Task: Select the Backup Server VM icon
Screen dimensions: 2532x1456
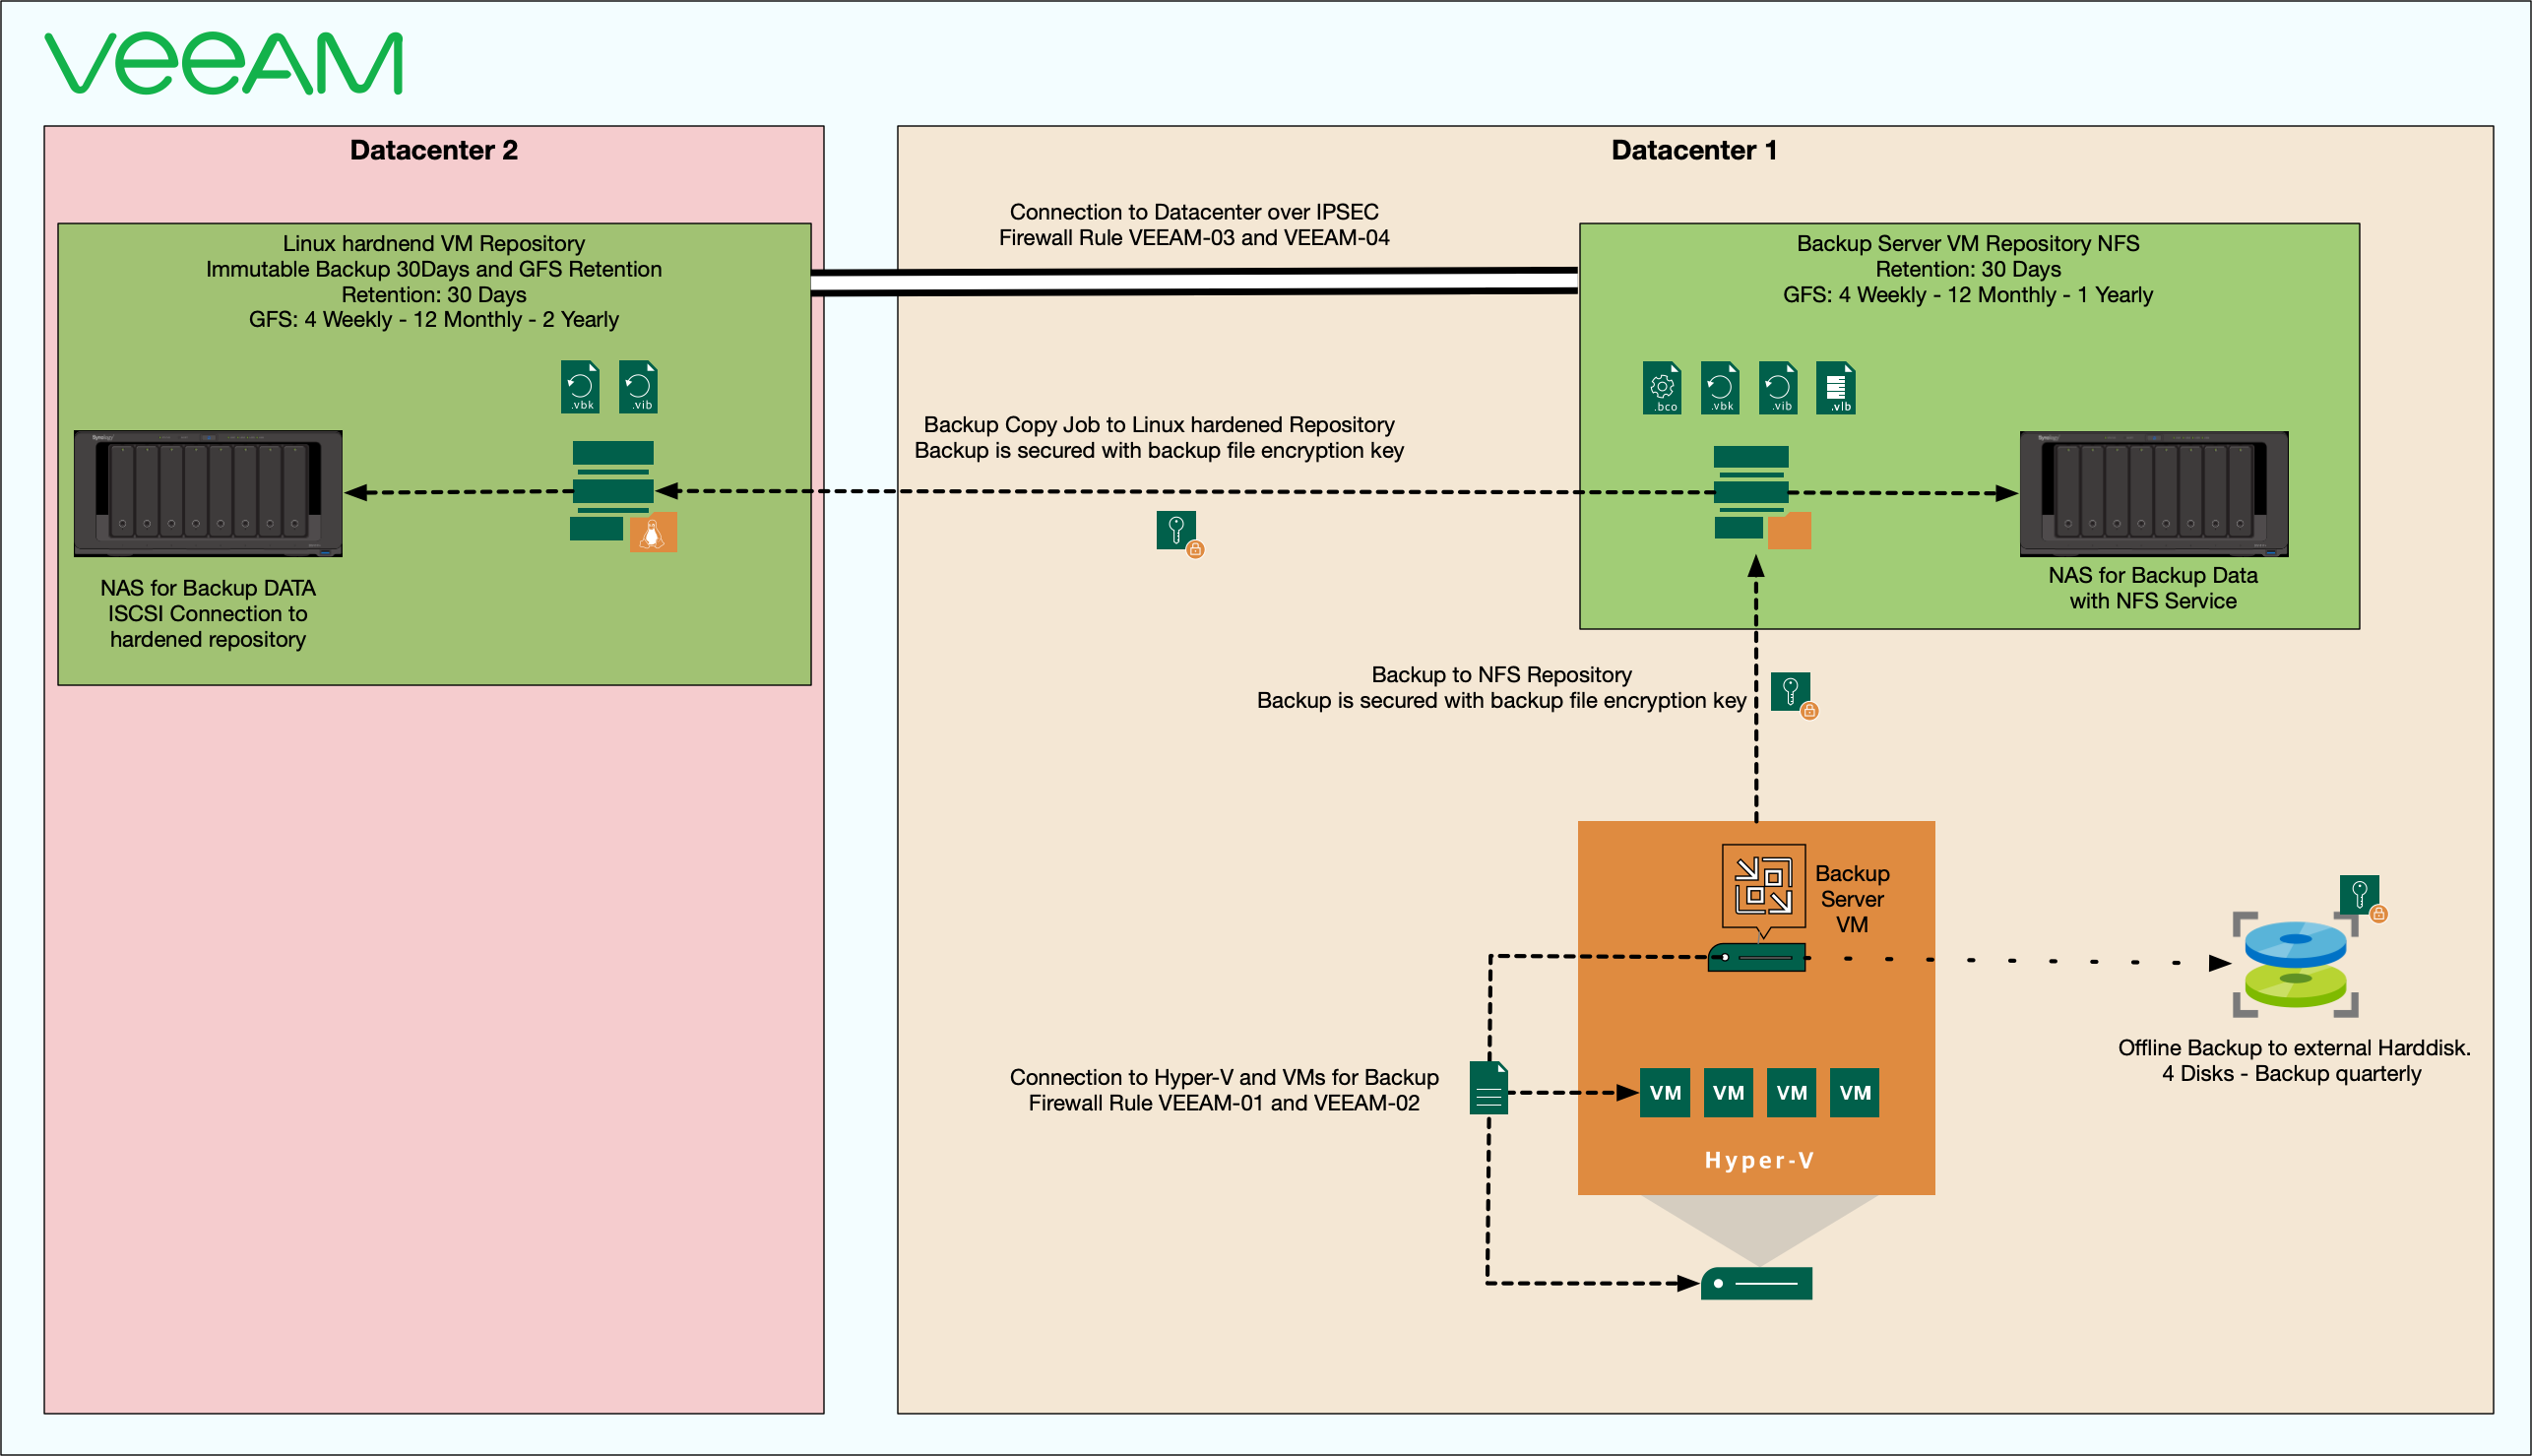Action: click(1762, 885)
